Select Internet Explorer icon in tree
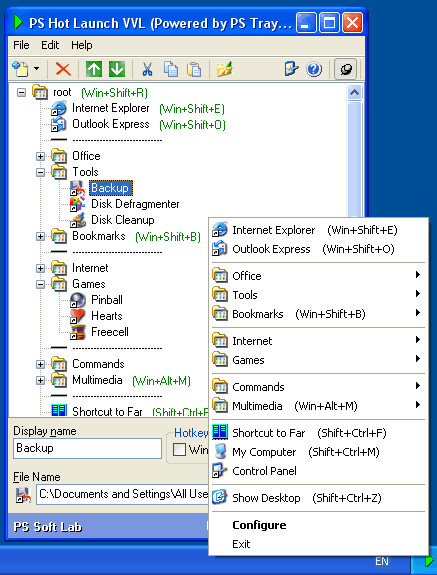Screen dimensions: 437x575 [59, 108]
